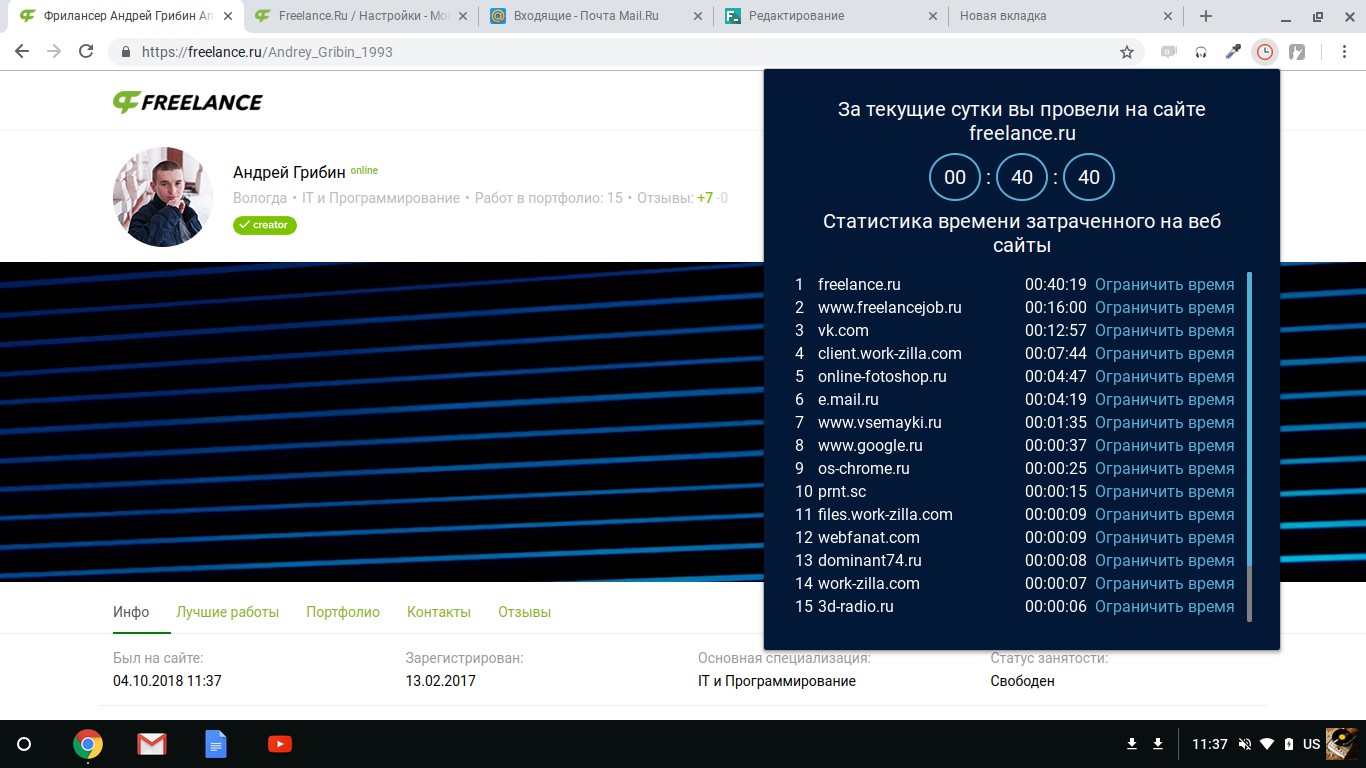Open Google Docs from the shelf
1366x768 pixels.
point(216,744)
